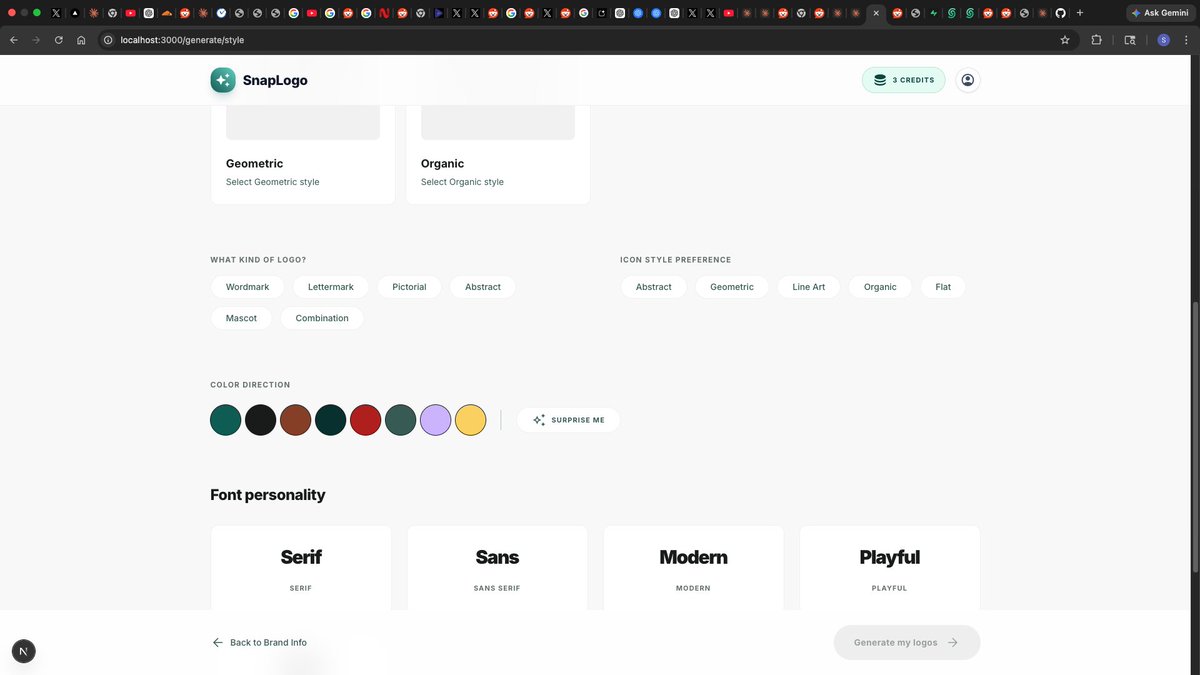Image resolution: width=1200 pixels, height=675 pixels.
Task: Choose the Pictorial logo type chip
Action: point(409,287)
